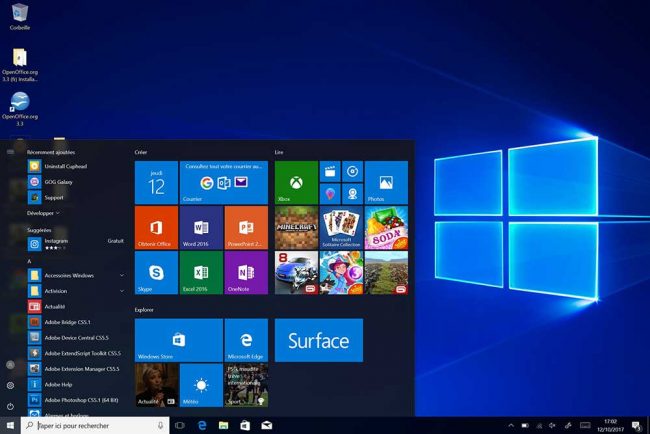Open the Sport news tile

[246, 385]
